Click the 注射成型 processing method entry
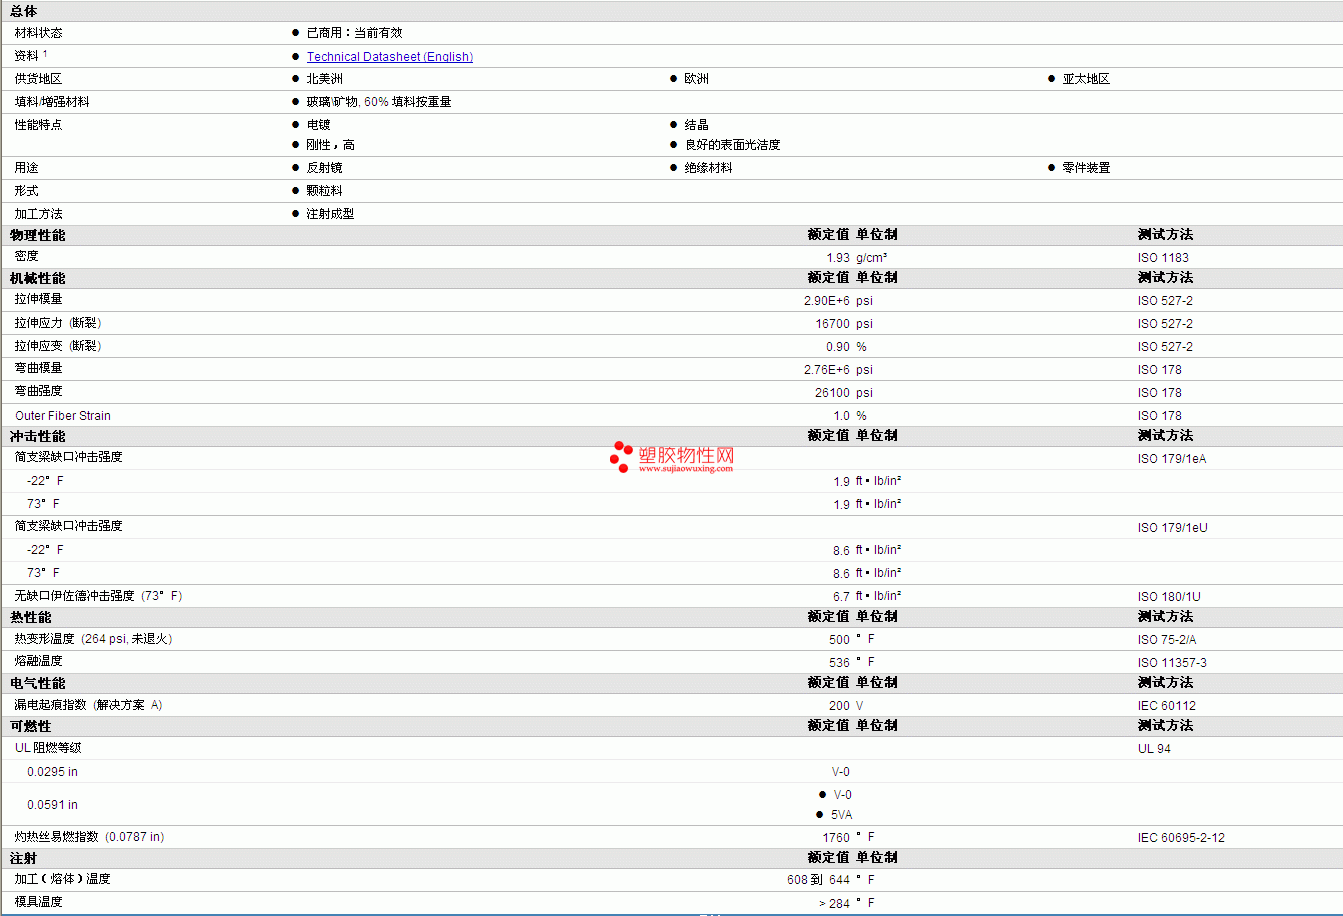 click(x=331, y=214)
